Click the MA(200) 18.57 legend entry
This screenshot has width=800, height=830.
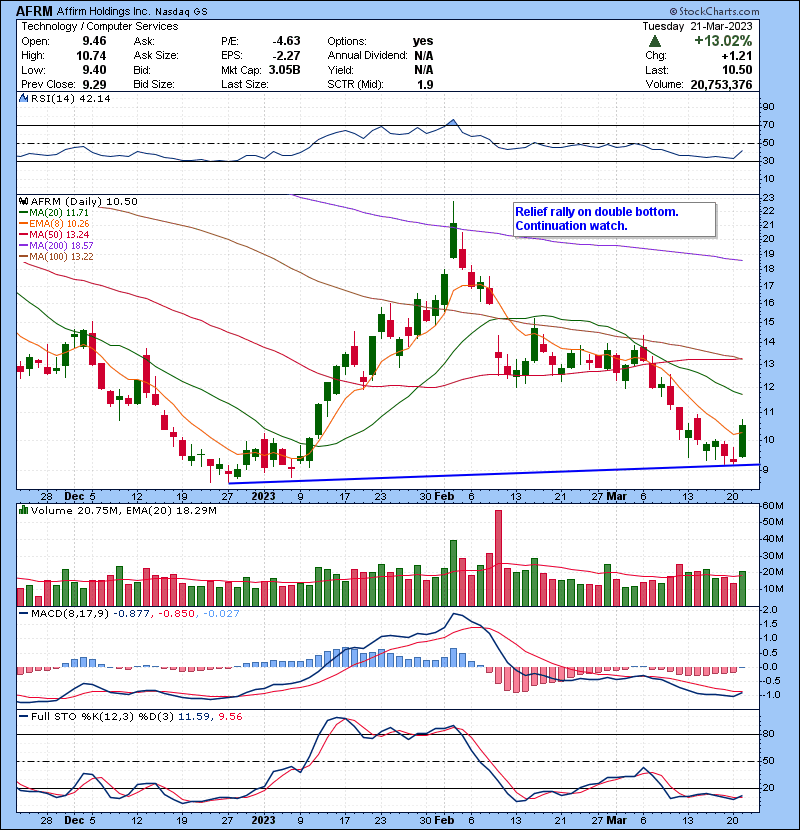(56, 246)
